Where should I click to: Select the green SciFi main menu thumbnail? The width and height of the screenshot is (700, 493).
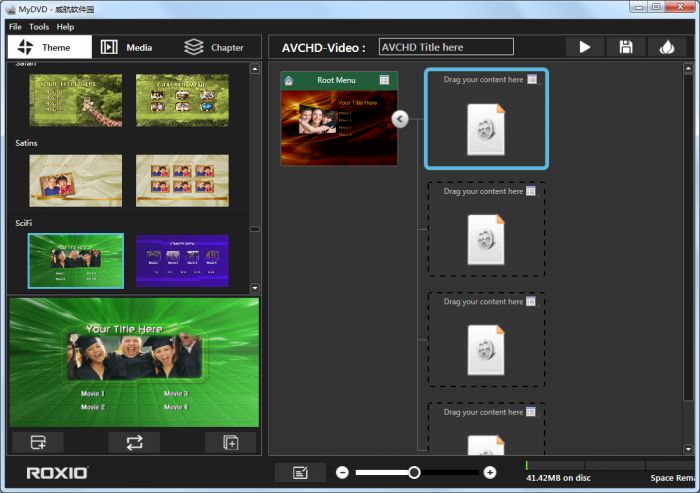click(x=75, y=261)
